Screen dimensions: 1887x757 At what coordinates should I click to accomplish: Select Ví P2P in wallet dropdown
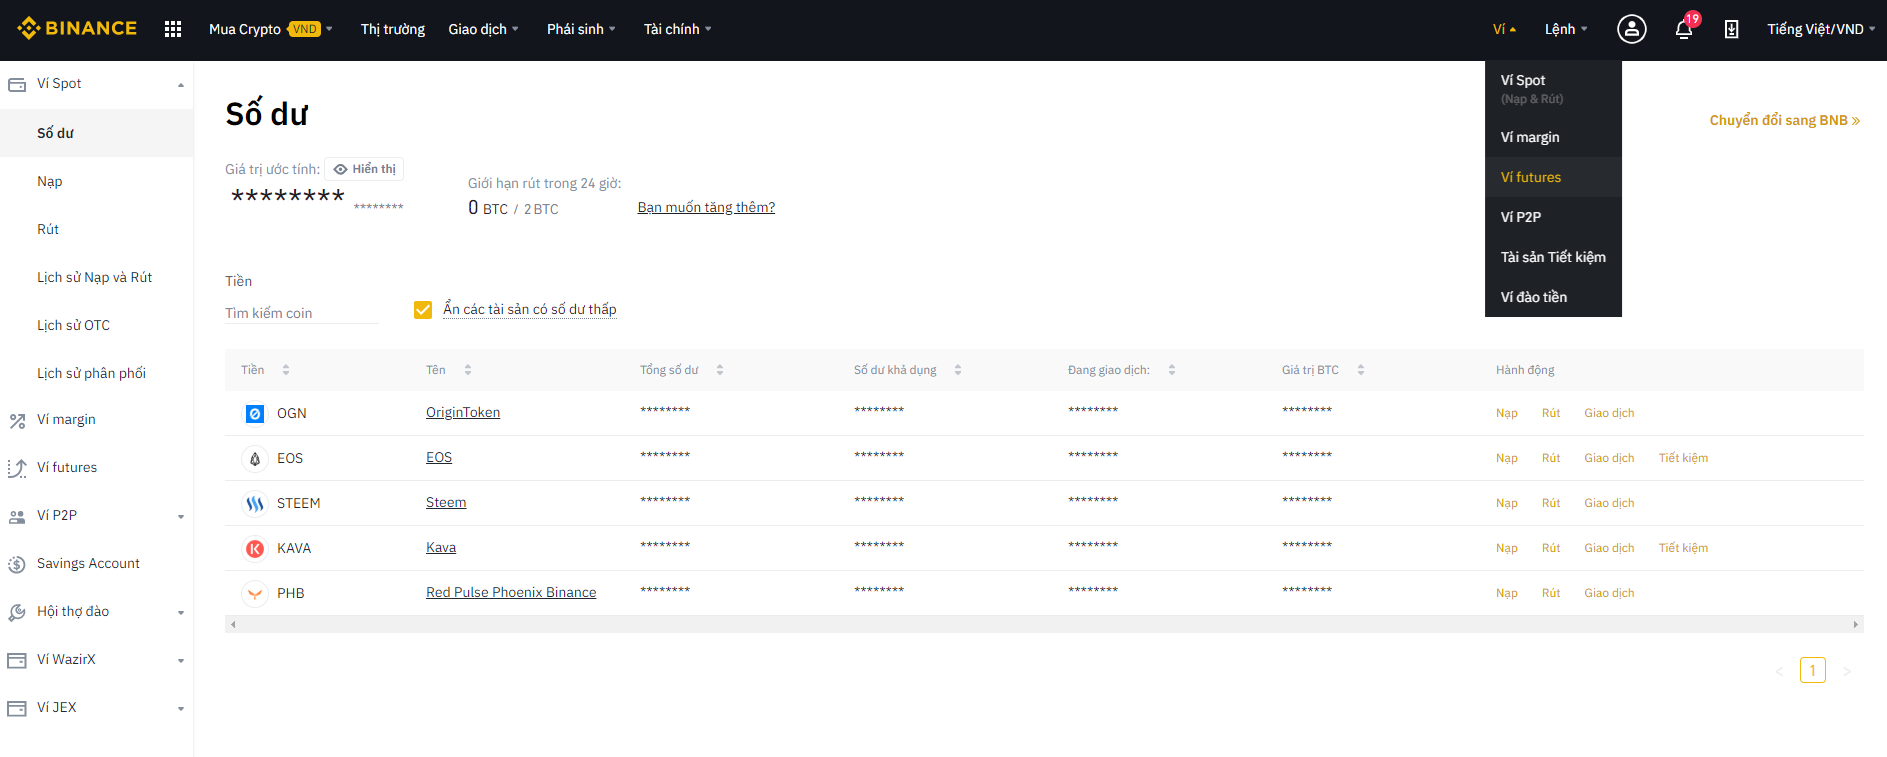tap(1553, 217)
